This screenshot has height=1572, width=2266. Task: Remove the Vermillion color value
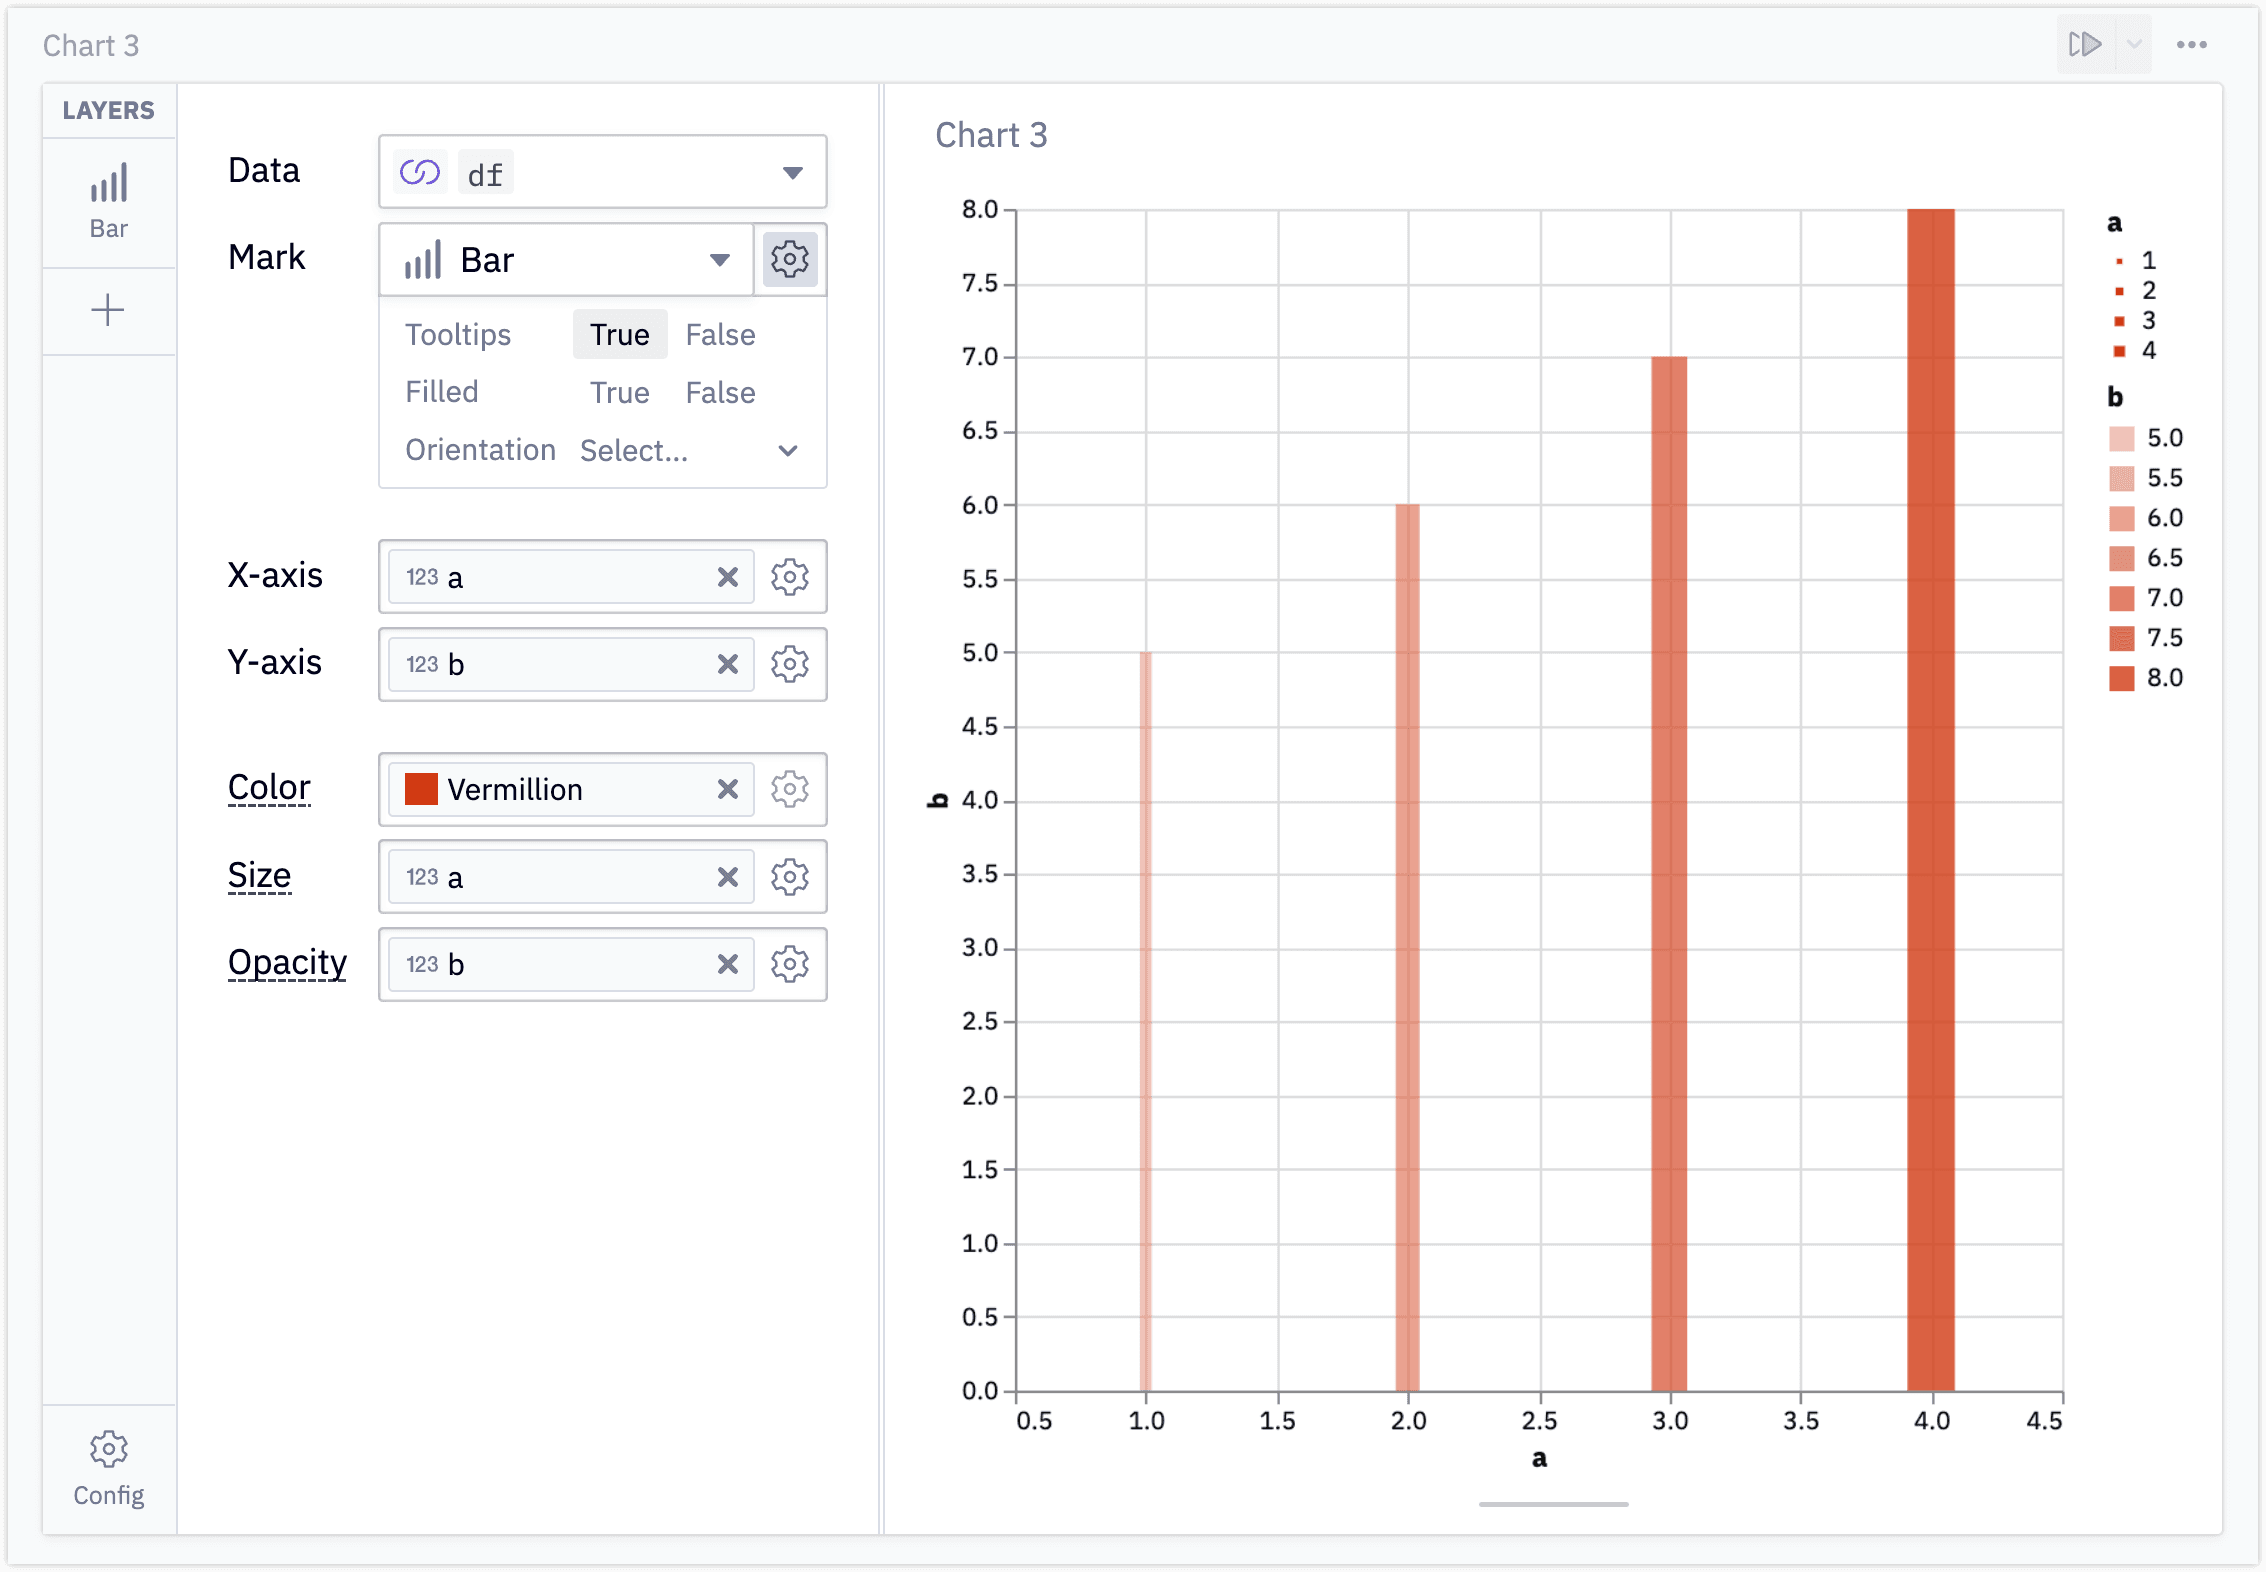click(727, 789)
